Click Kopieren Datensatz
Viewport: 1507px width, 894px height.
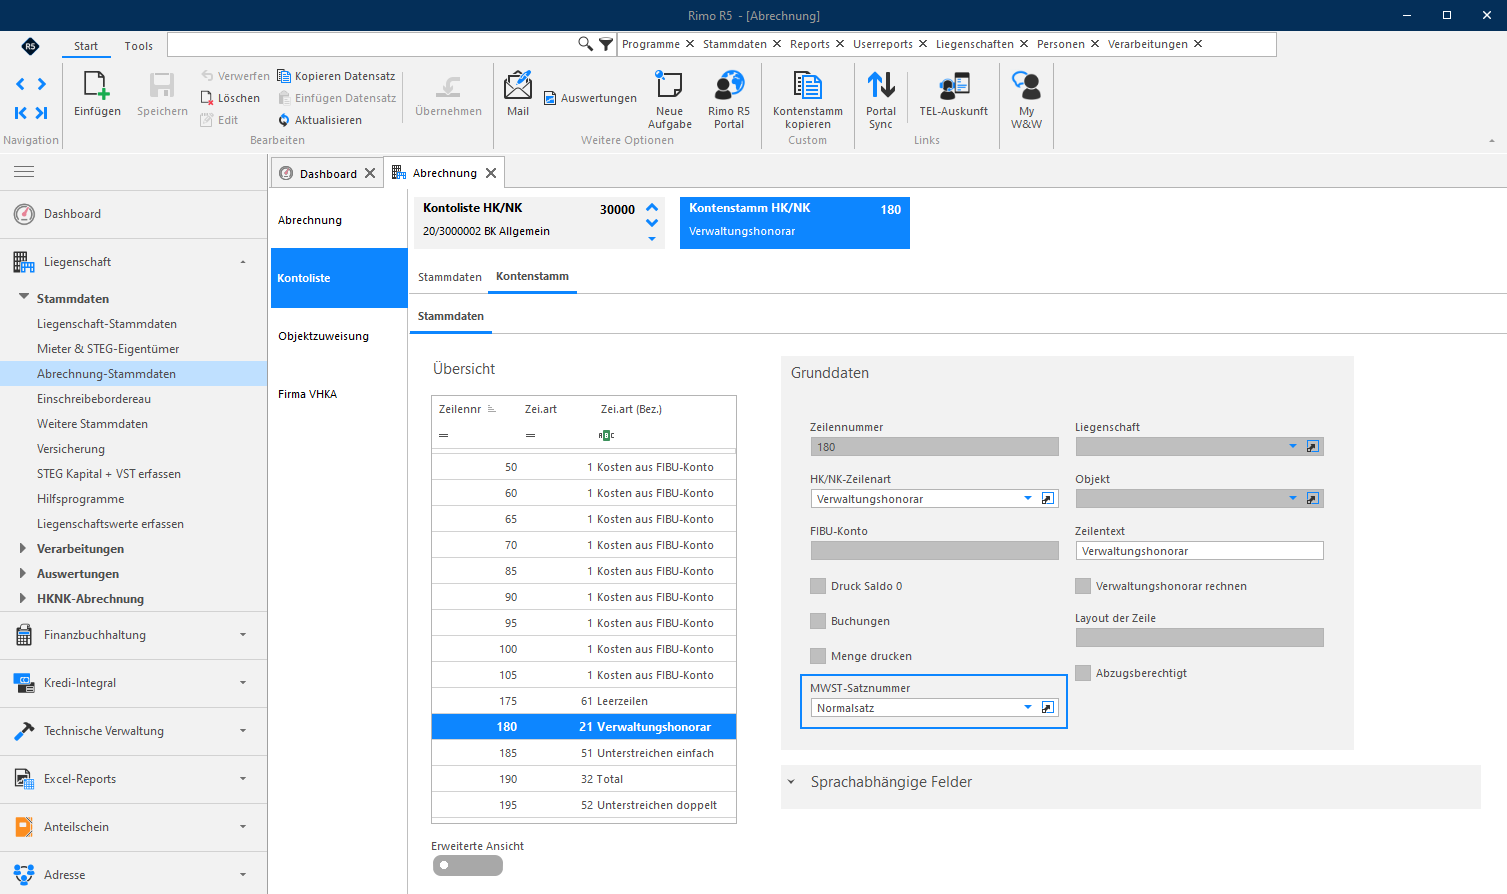336,76
